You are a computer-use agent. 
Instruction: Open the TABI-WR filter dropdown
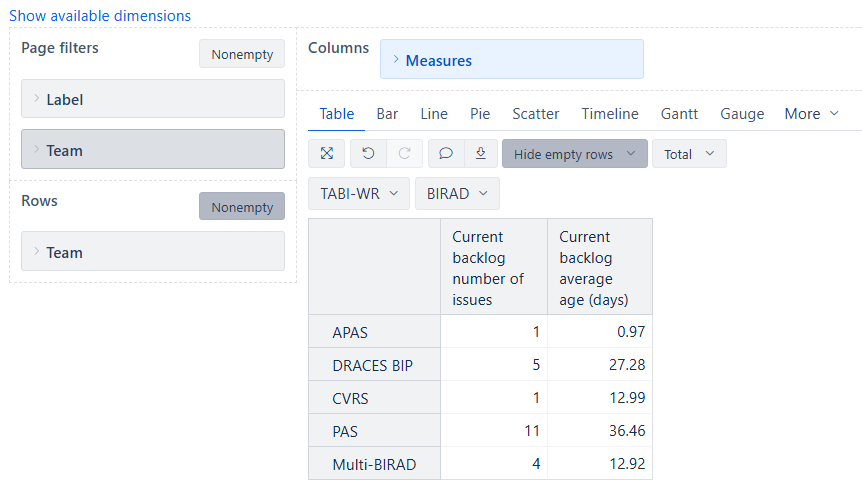[x=359, y=194]
